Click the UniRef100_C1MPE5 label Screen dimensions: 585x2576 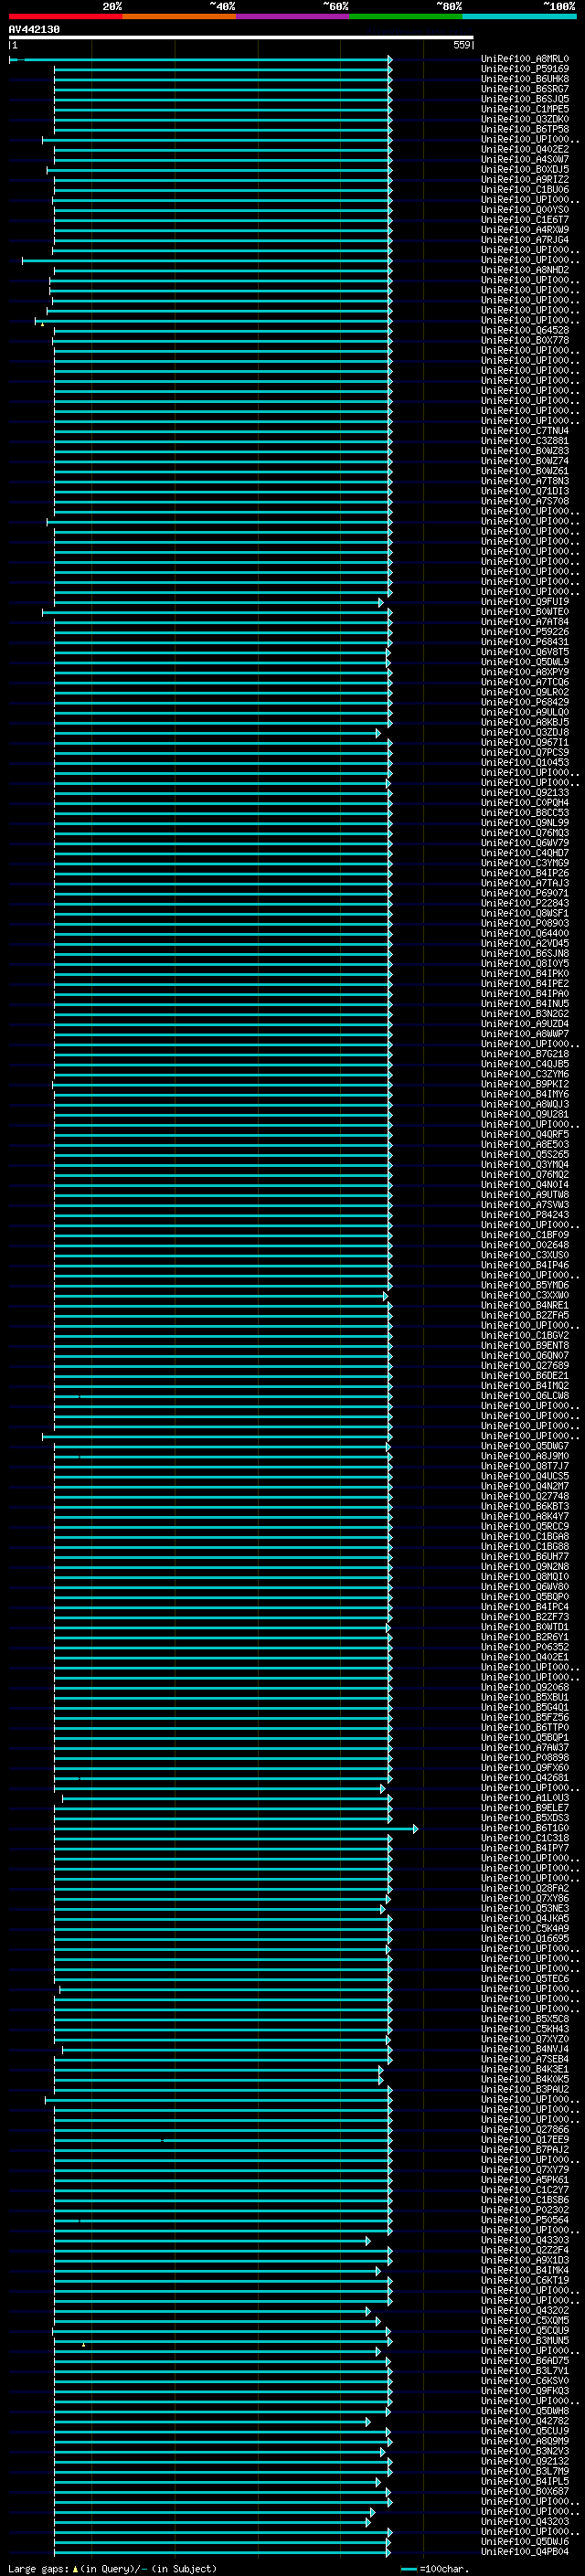[525, 109]
